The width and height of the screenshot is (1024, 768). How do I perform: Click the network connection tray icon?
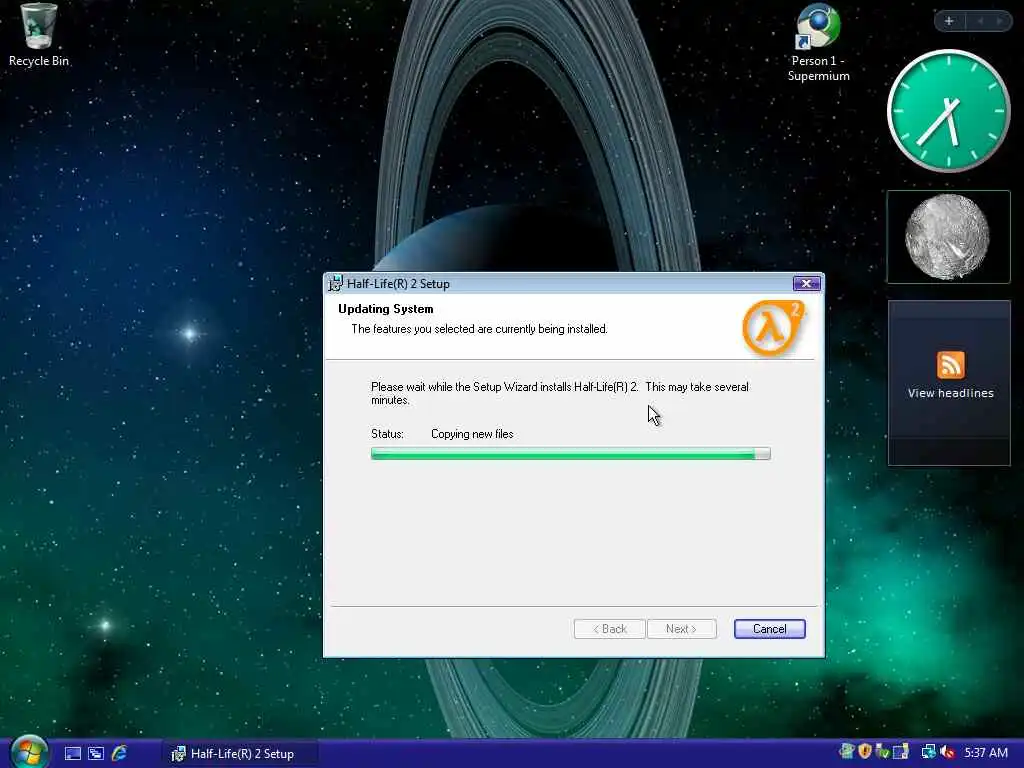click(929, 752)
